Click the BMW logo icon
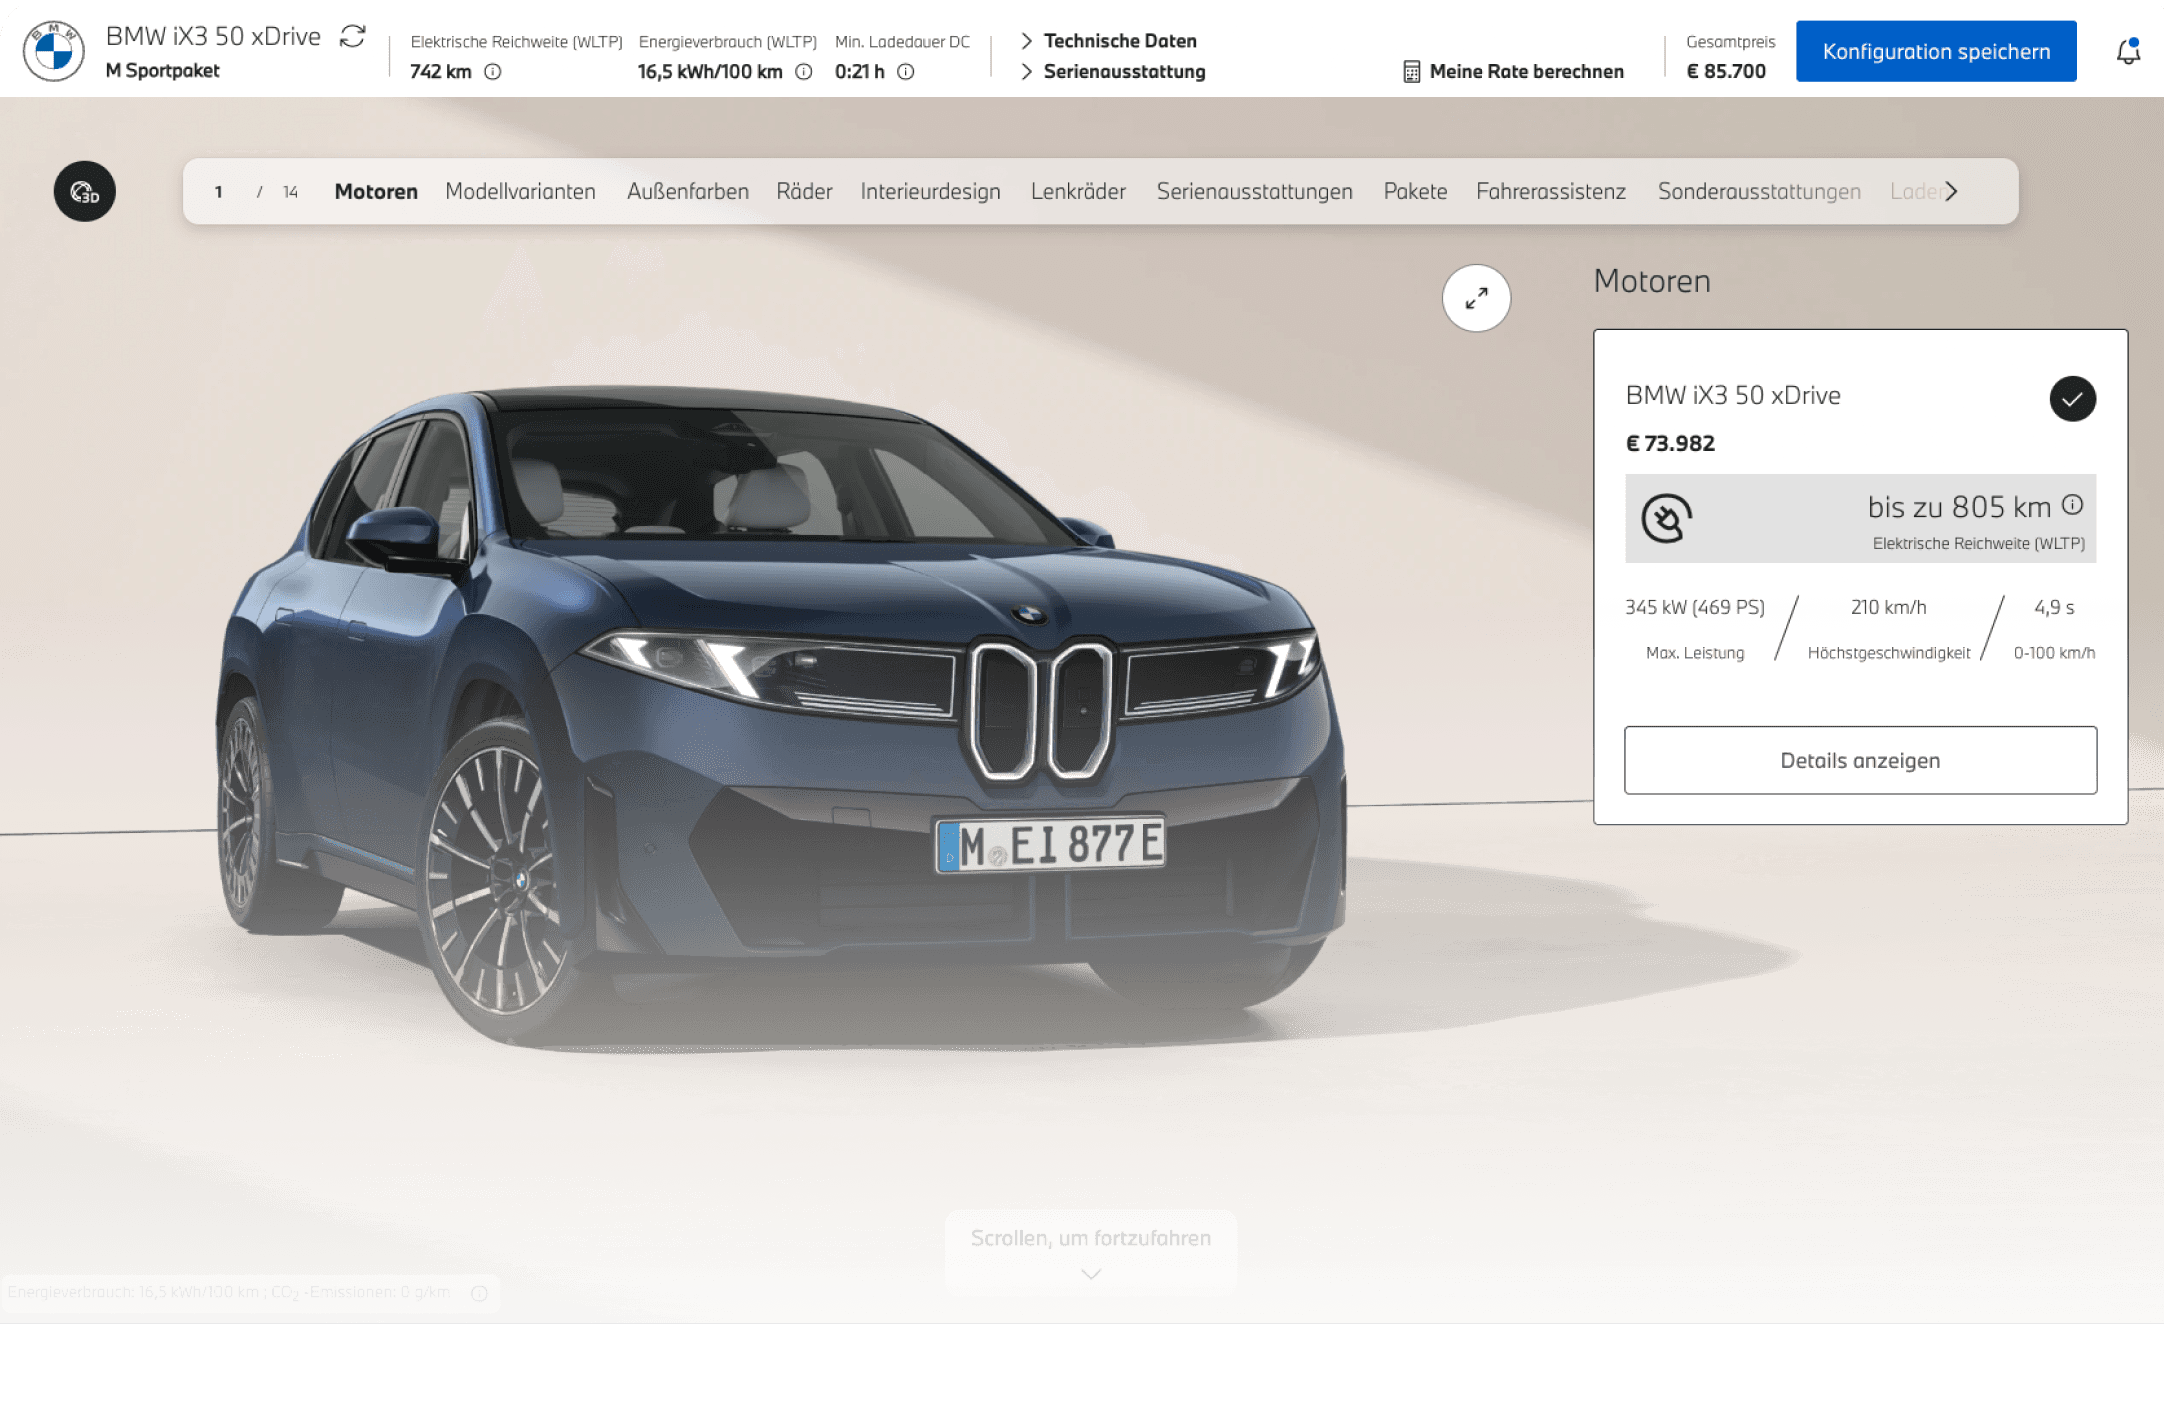This screenshot has width=2164, height=1422. click(x=54, y=51)
